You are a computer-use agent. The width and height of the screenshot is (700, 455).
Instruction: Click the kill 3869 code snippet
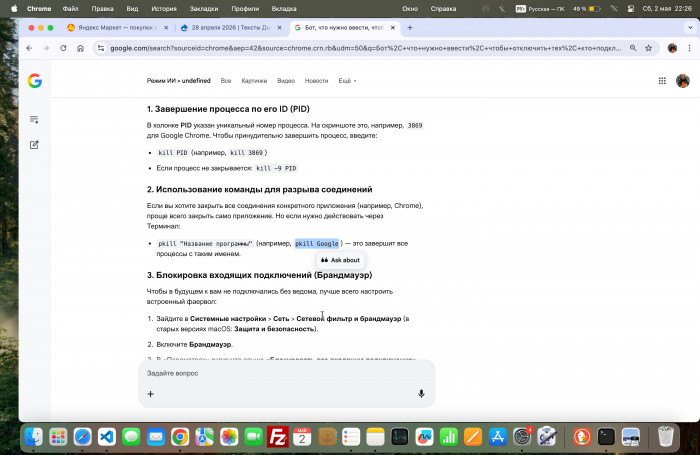pyautogui.click(x=246, y=153)
